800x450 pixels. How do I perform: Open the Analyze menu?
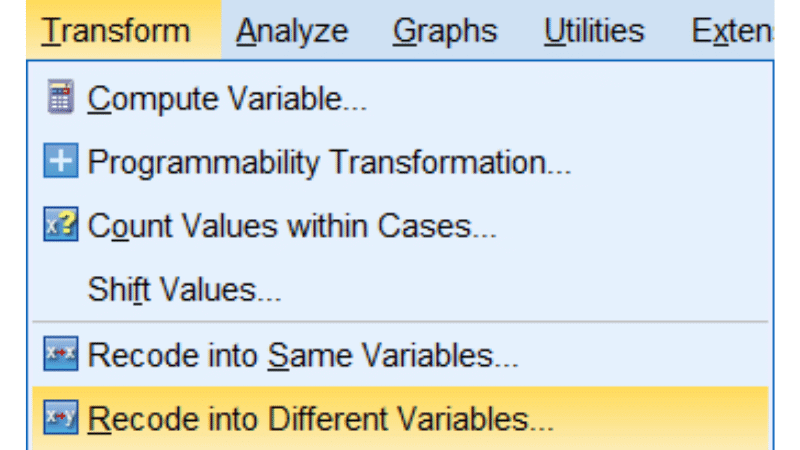tap(292, 31)
